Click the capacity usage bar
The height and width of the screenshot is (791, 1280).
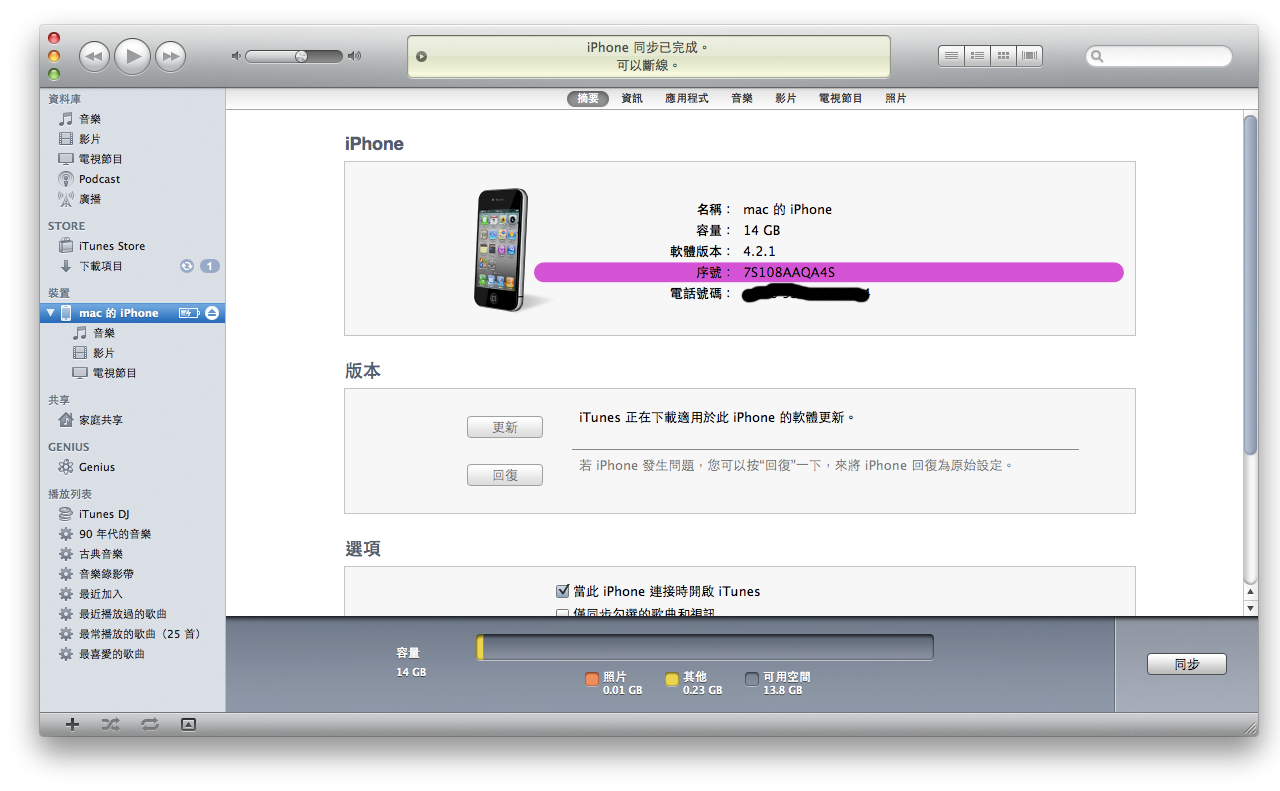[705, 647]
